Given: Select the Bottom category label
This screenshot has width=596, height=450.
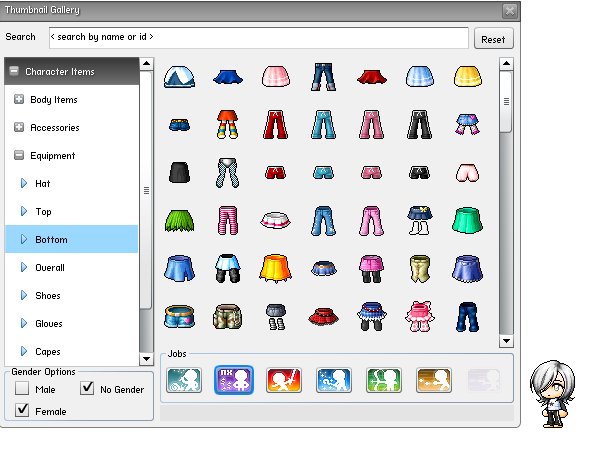Looking at the screenshot, I should click(x=51, y=239).
